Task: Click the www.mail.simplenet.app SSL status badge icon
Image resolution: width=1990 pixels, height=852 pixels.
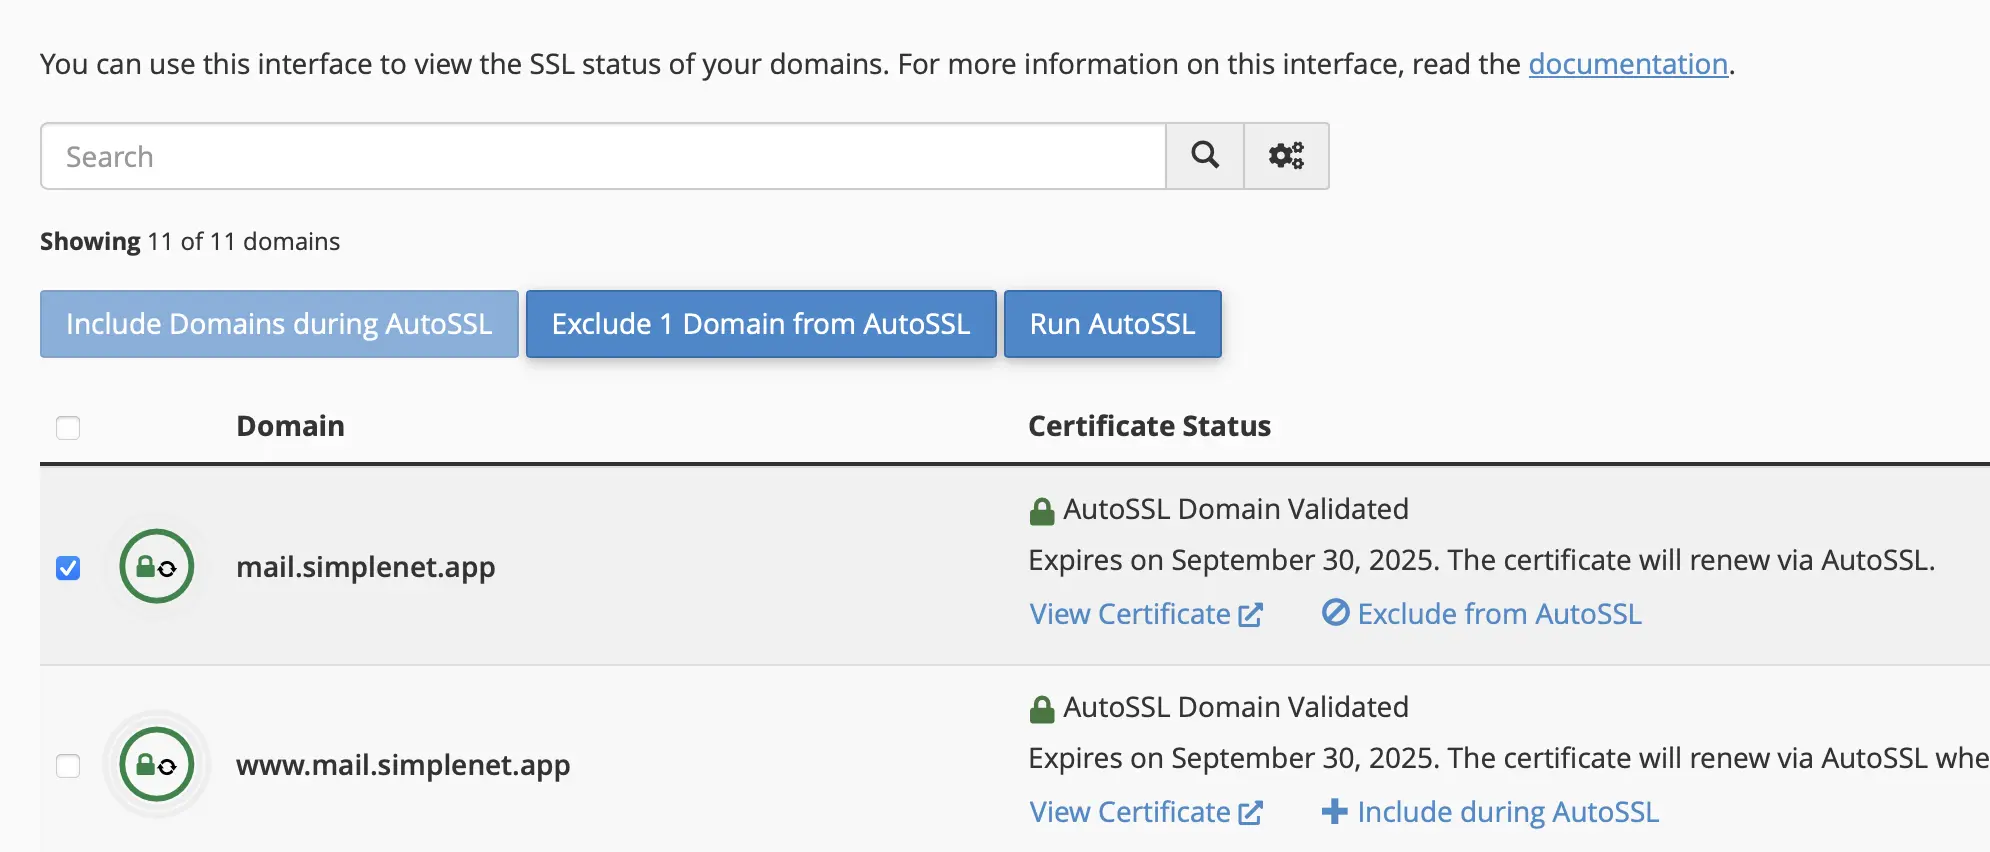Action: pos(156,765)
